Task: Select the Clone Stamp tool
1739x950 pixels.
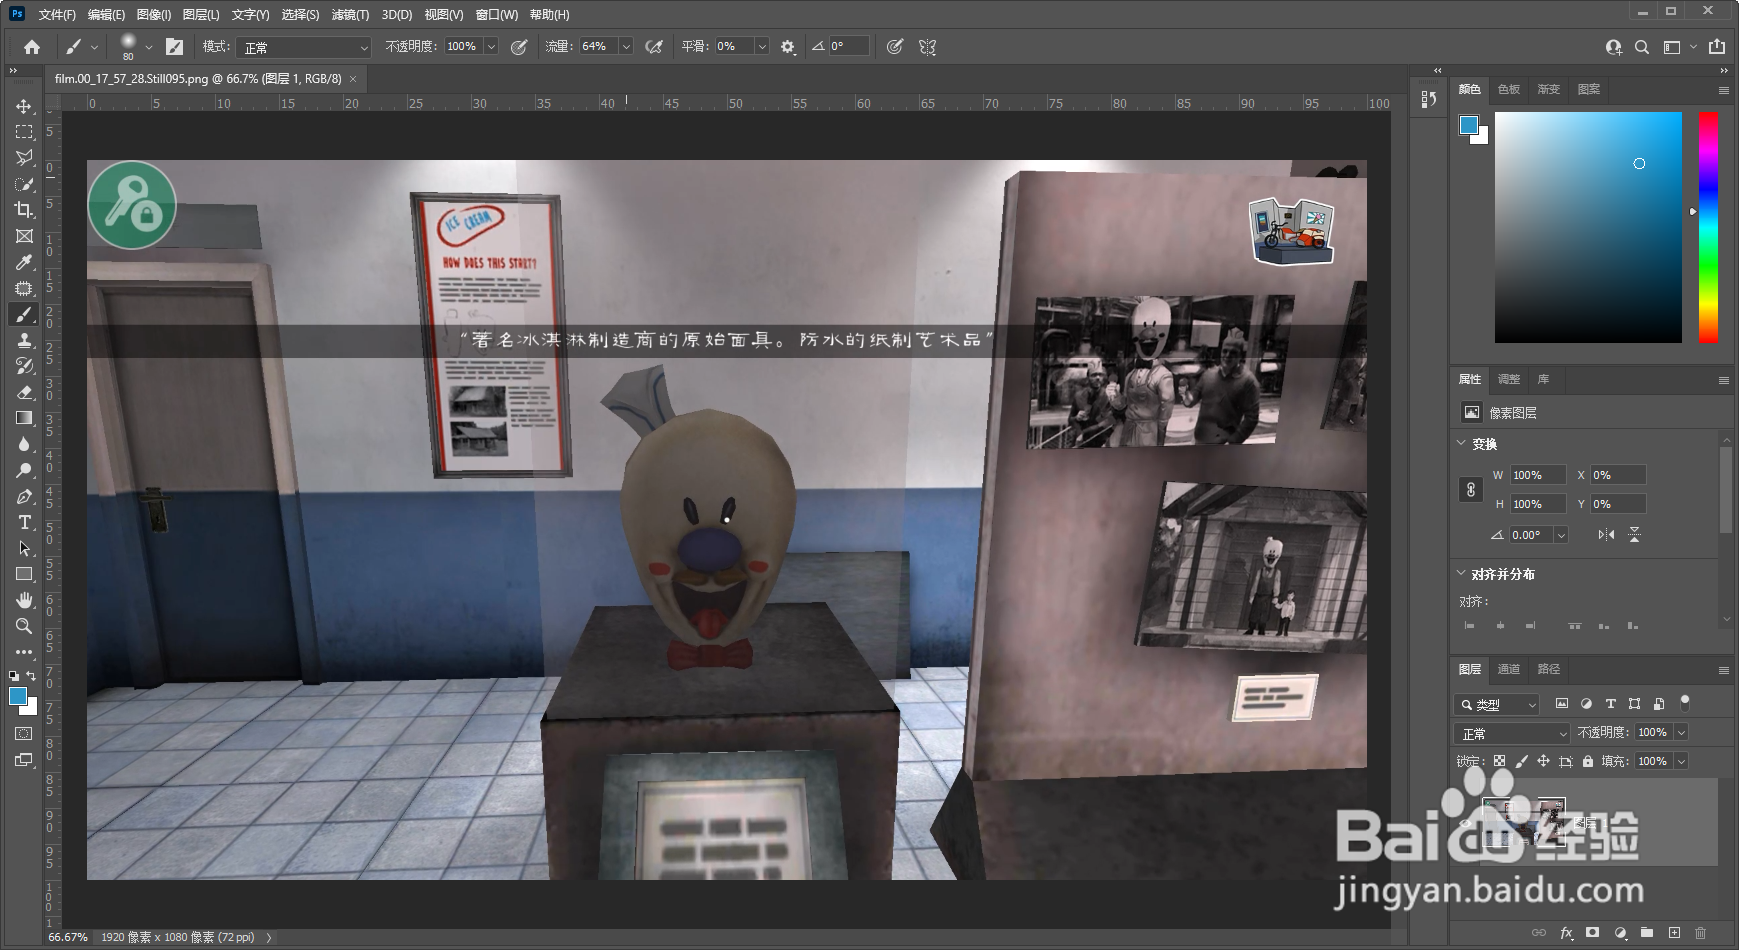Action: pyautogui.click(x=24, y=340)
